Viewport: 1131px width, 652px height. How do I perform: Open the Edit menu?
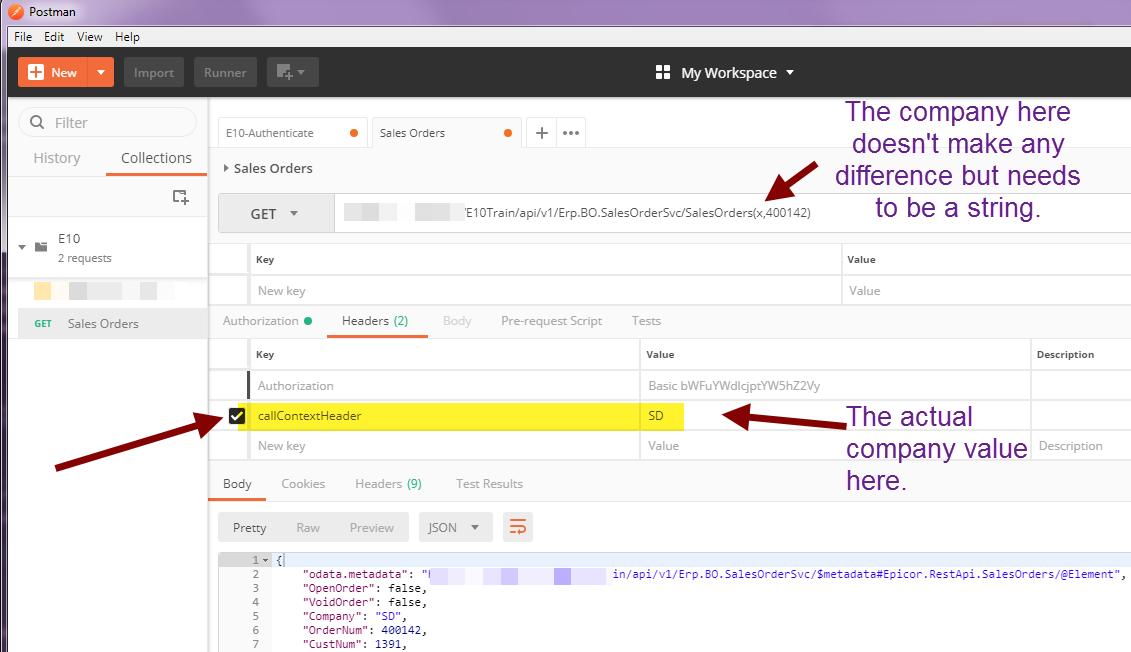point(54,37)
